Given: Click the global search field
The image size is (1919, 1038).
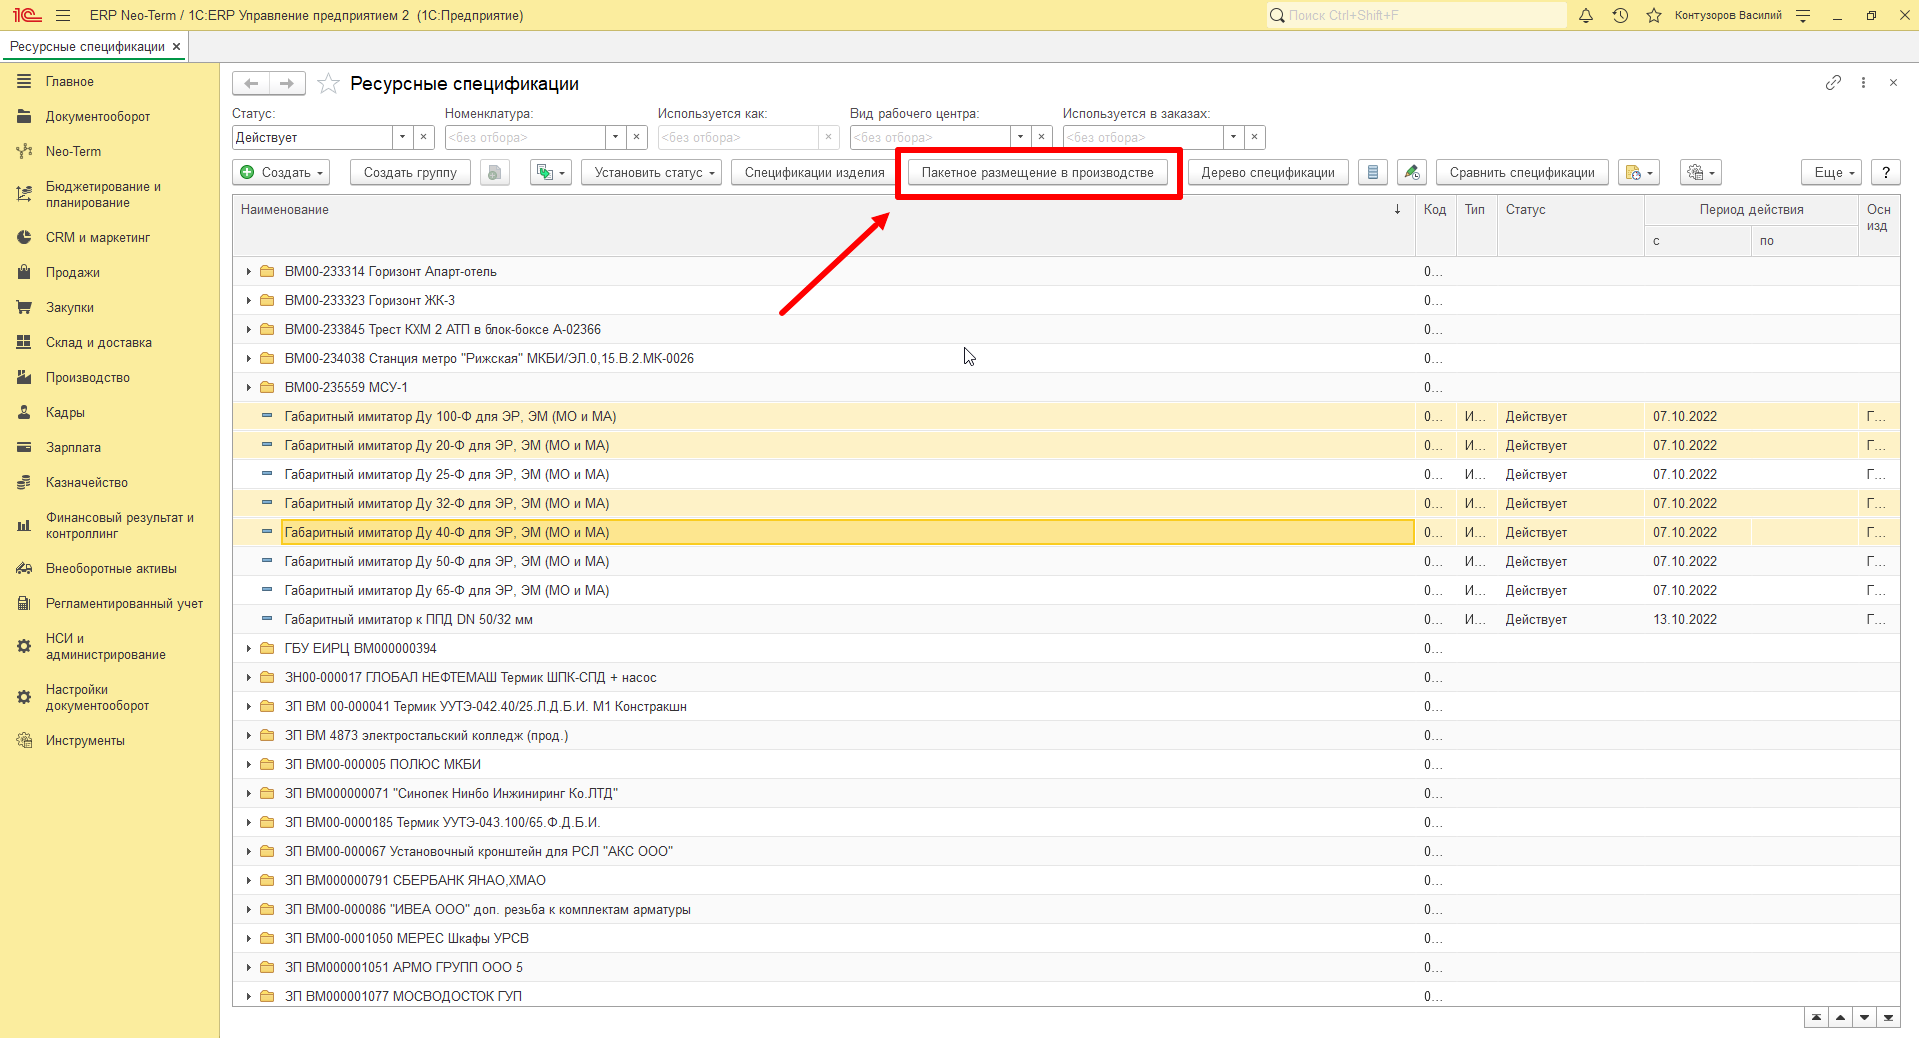Looking at the screenshot, I should click(x=1417, y=15).
